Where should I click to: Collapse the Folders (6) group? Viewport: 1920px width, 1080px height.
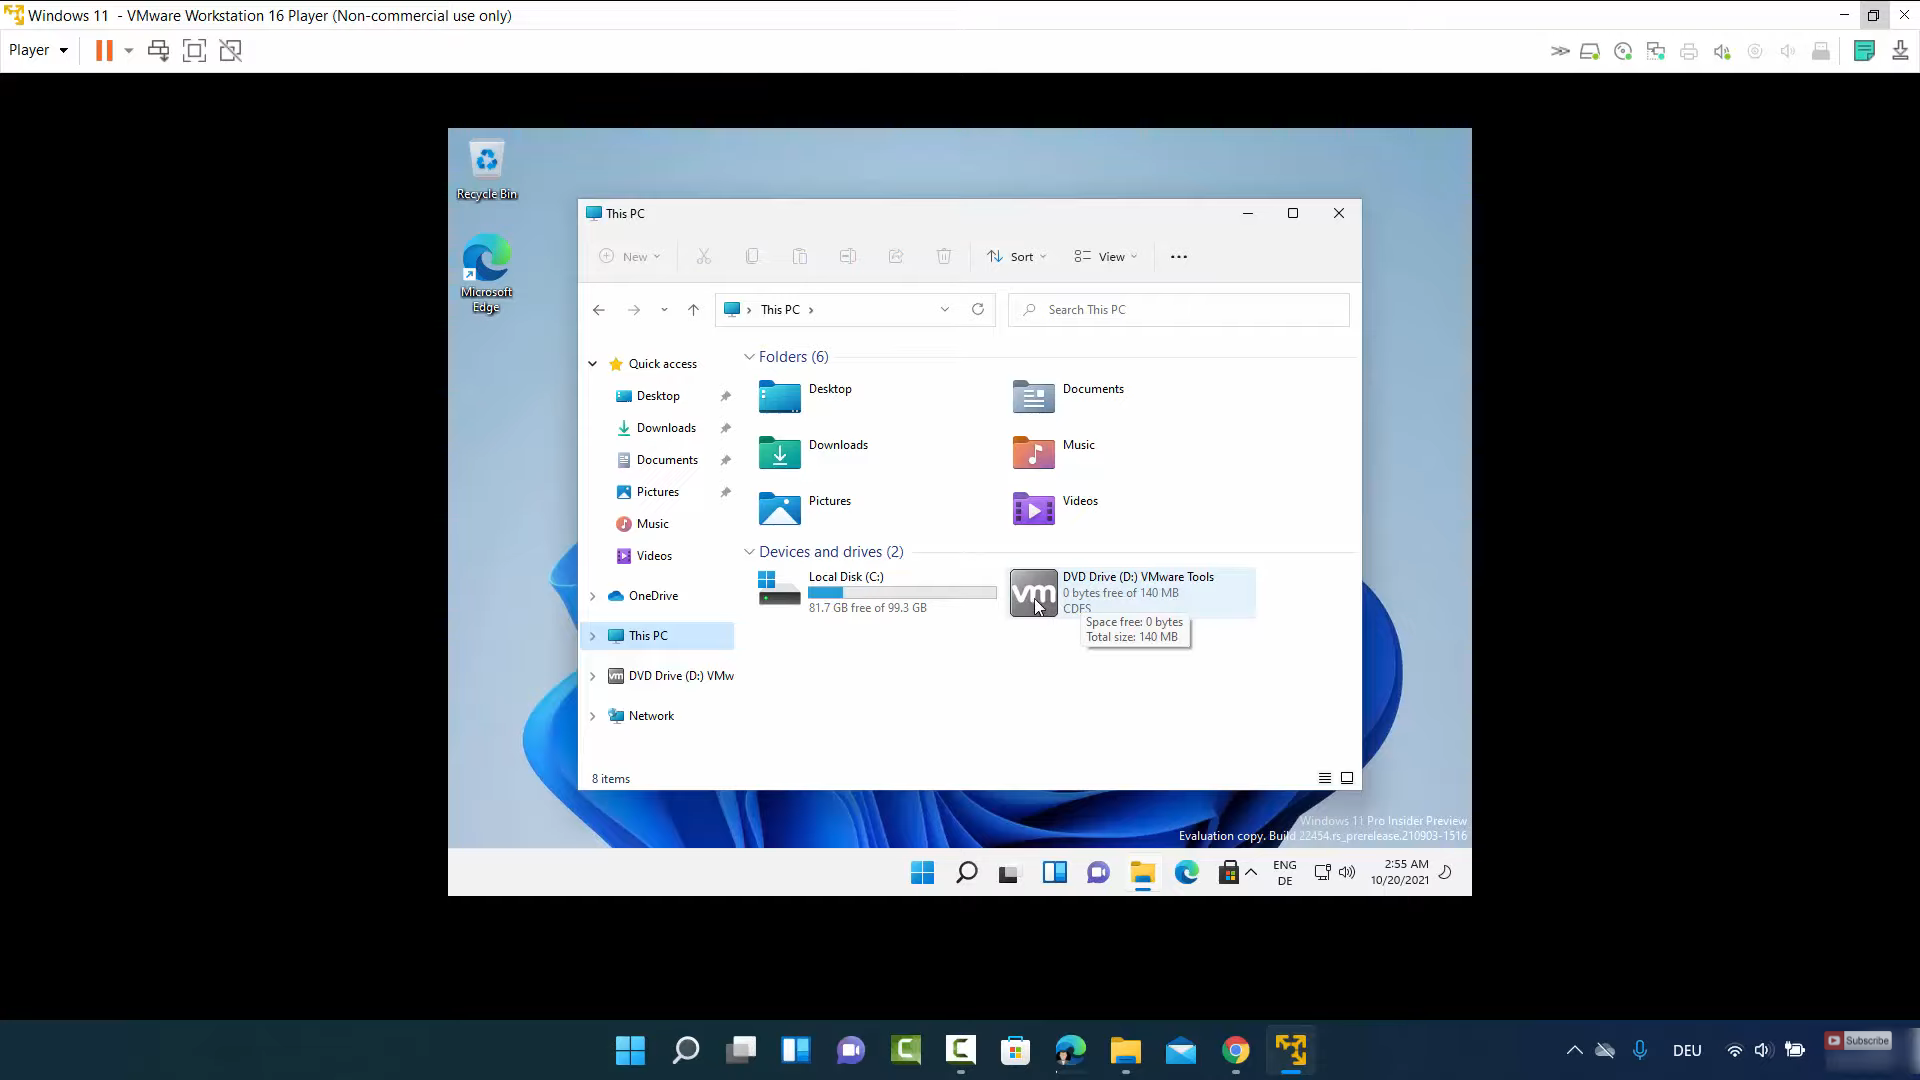tap(749, 357)
